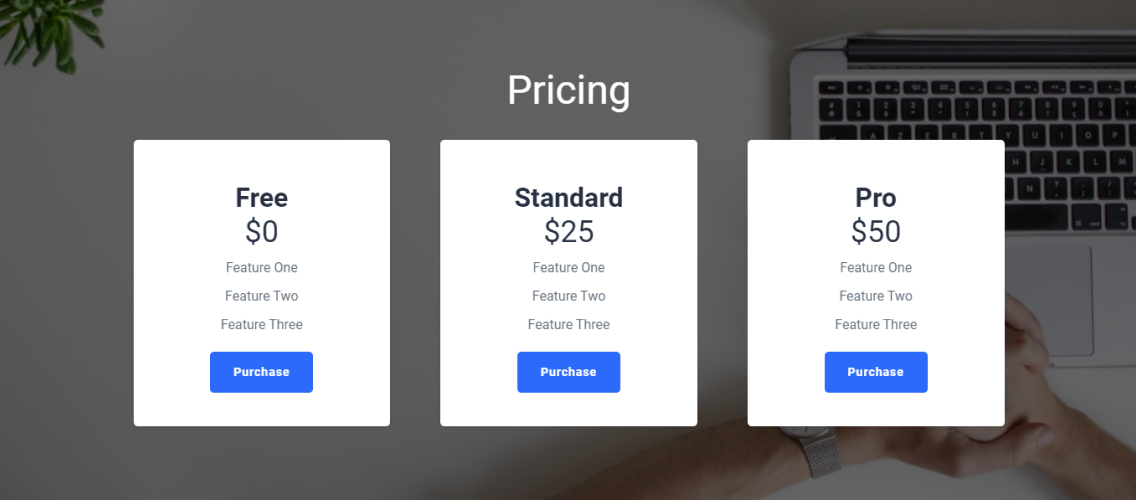The height and width of the screenshot is (500, 1136).
Task: Click Purchase button in Free plan
Action: point(262,372)
